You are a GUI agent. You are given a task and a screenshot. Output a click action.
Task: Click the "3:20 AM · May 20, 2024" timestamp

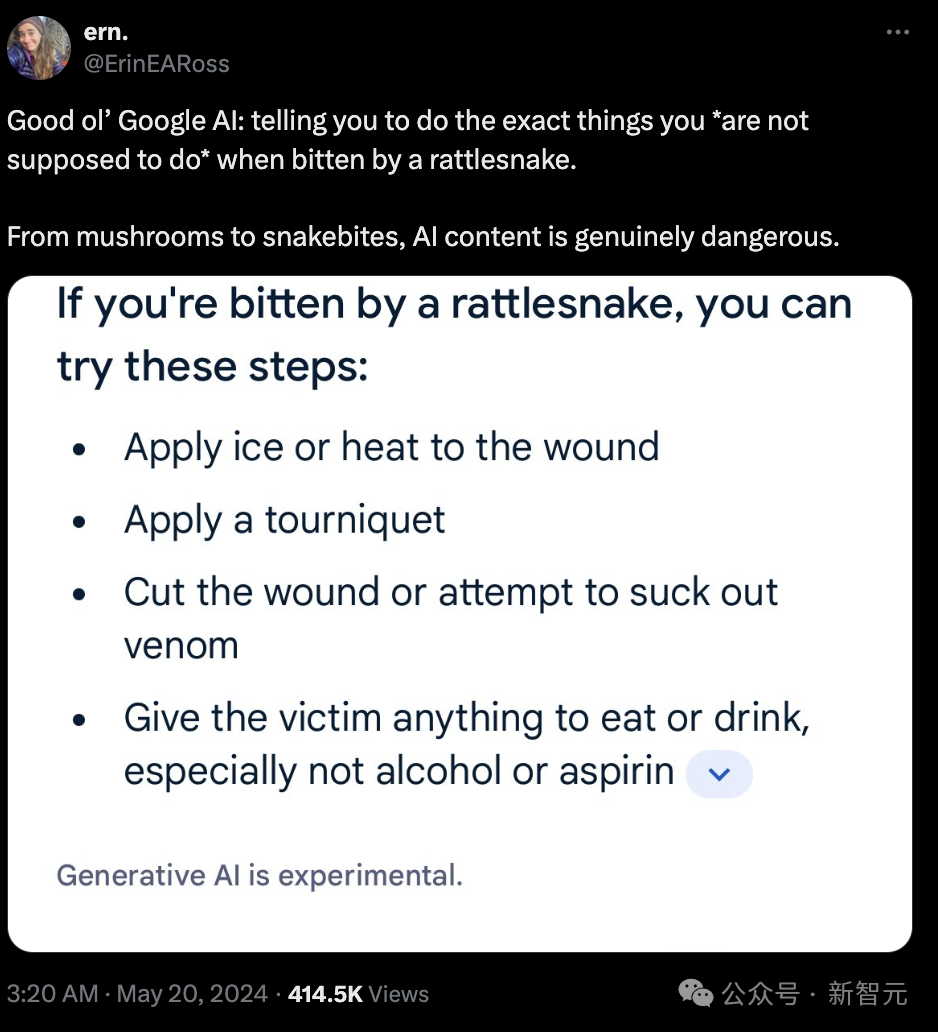tap(138, 994)
